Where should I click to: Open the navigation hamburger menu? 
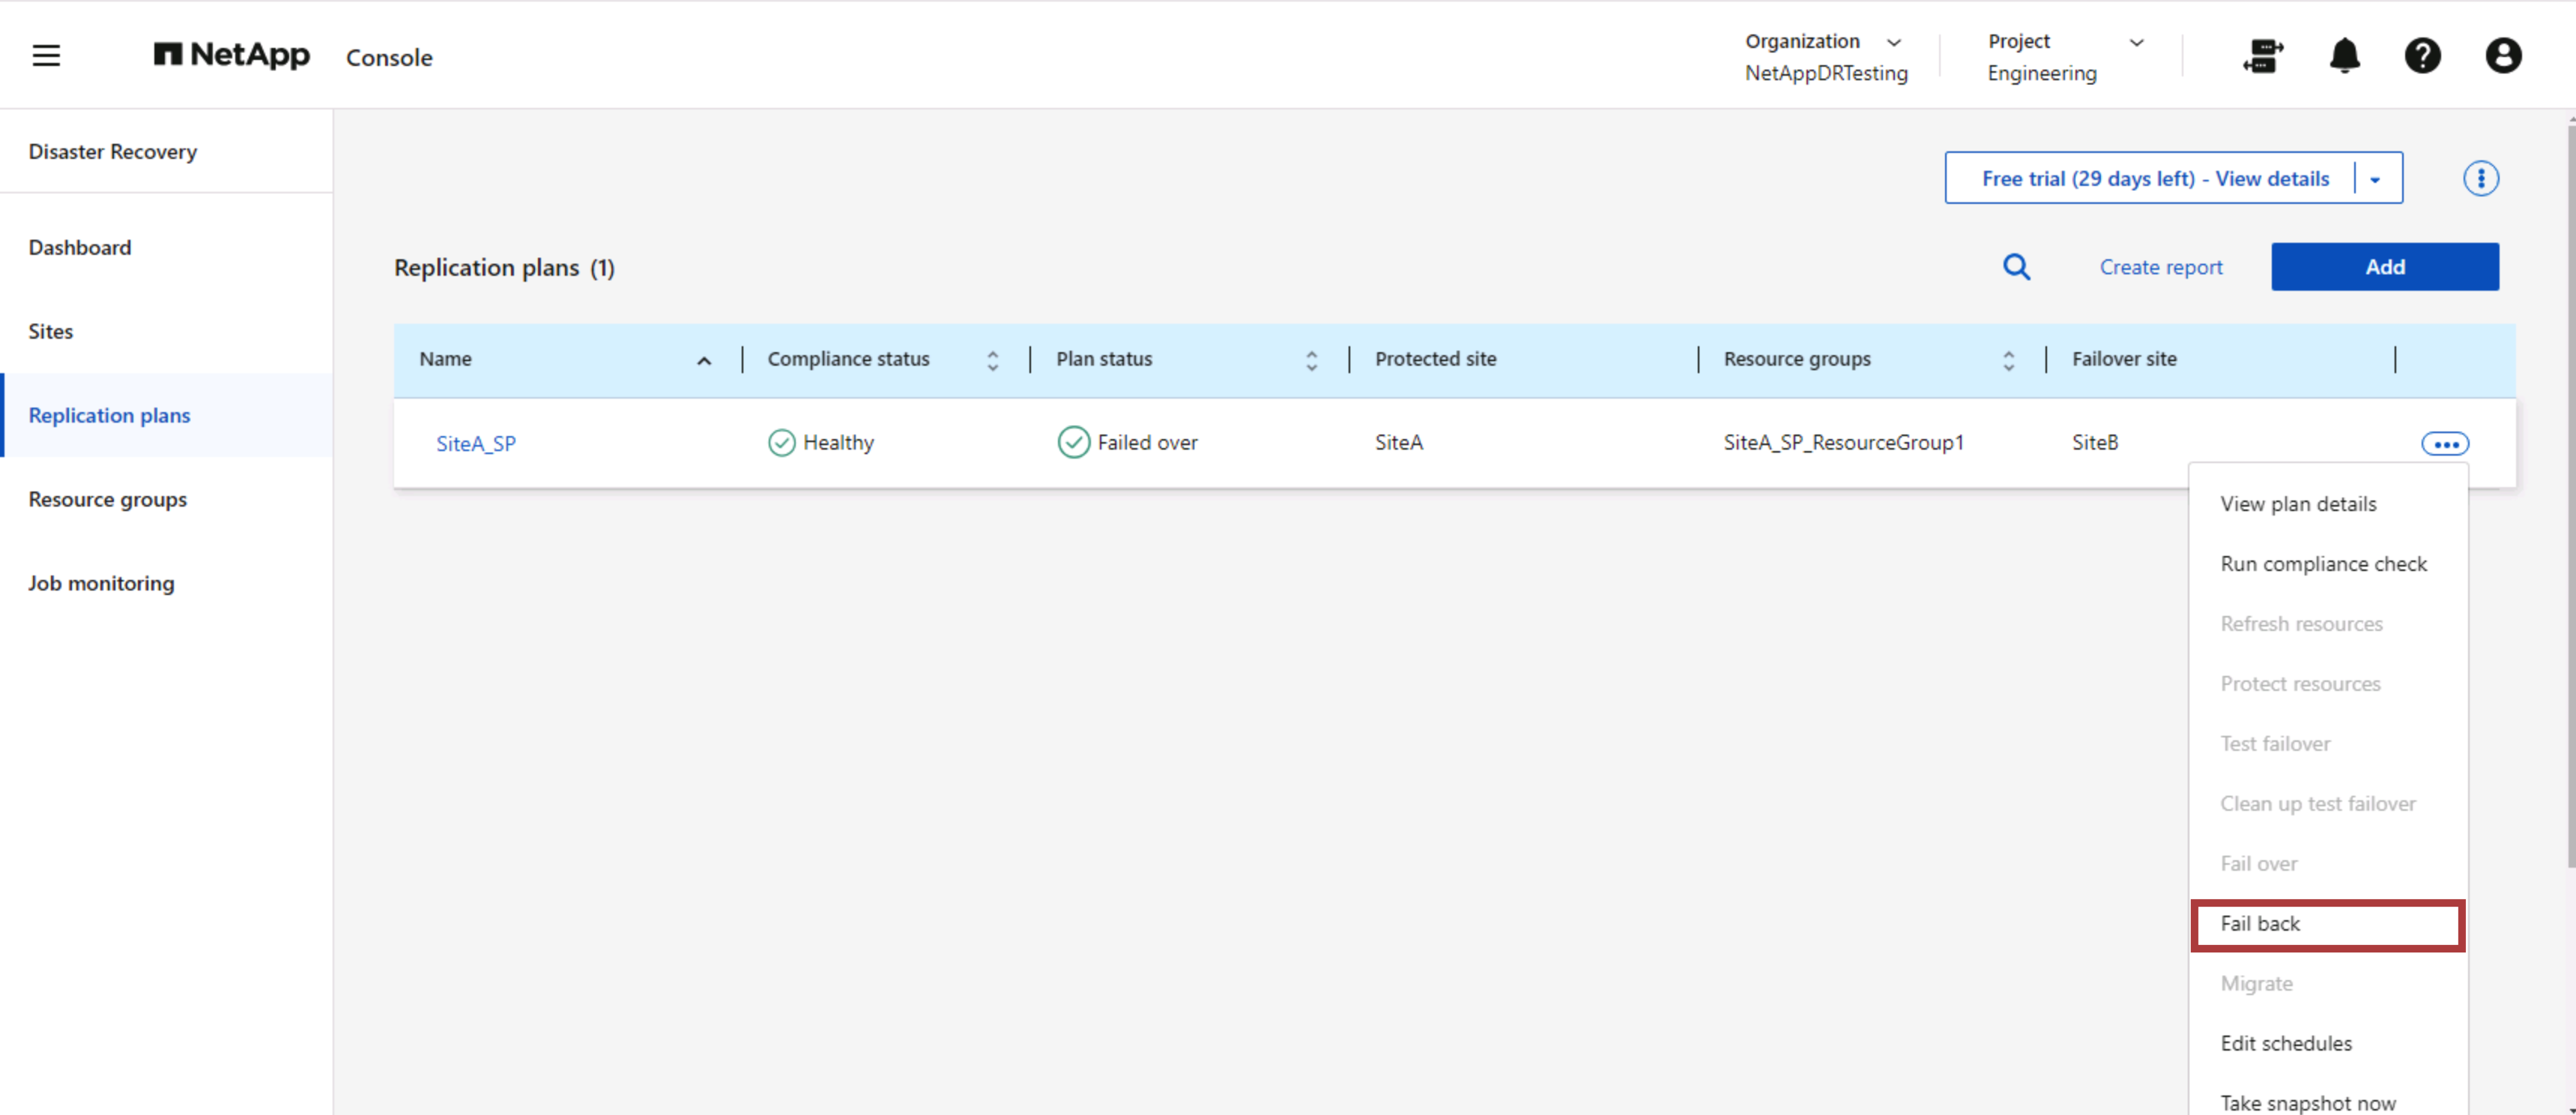(45, 56)
